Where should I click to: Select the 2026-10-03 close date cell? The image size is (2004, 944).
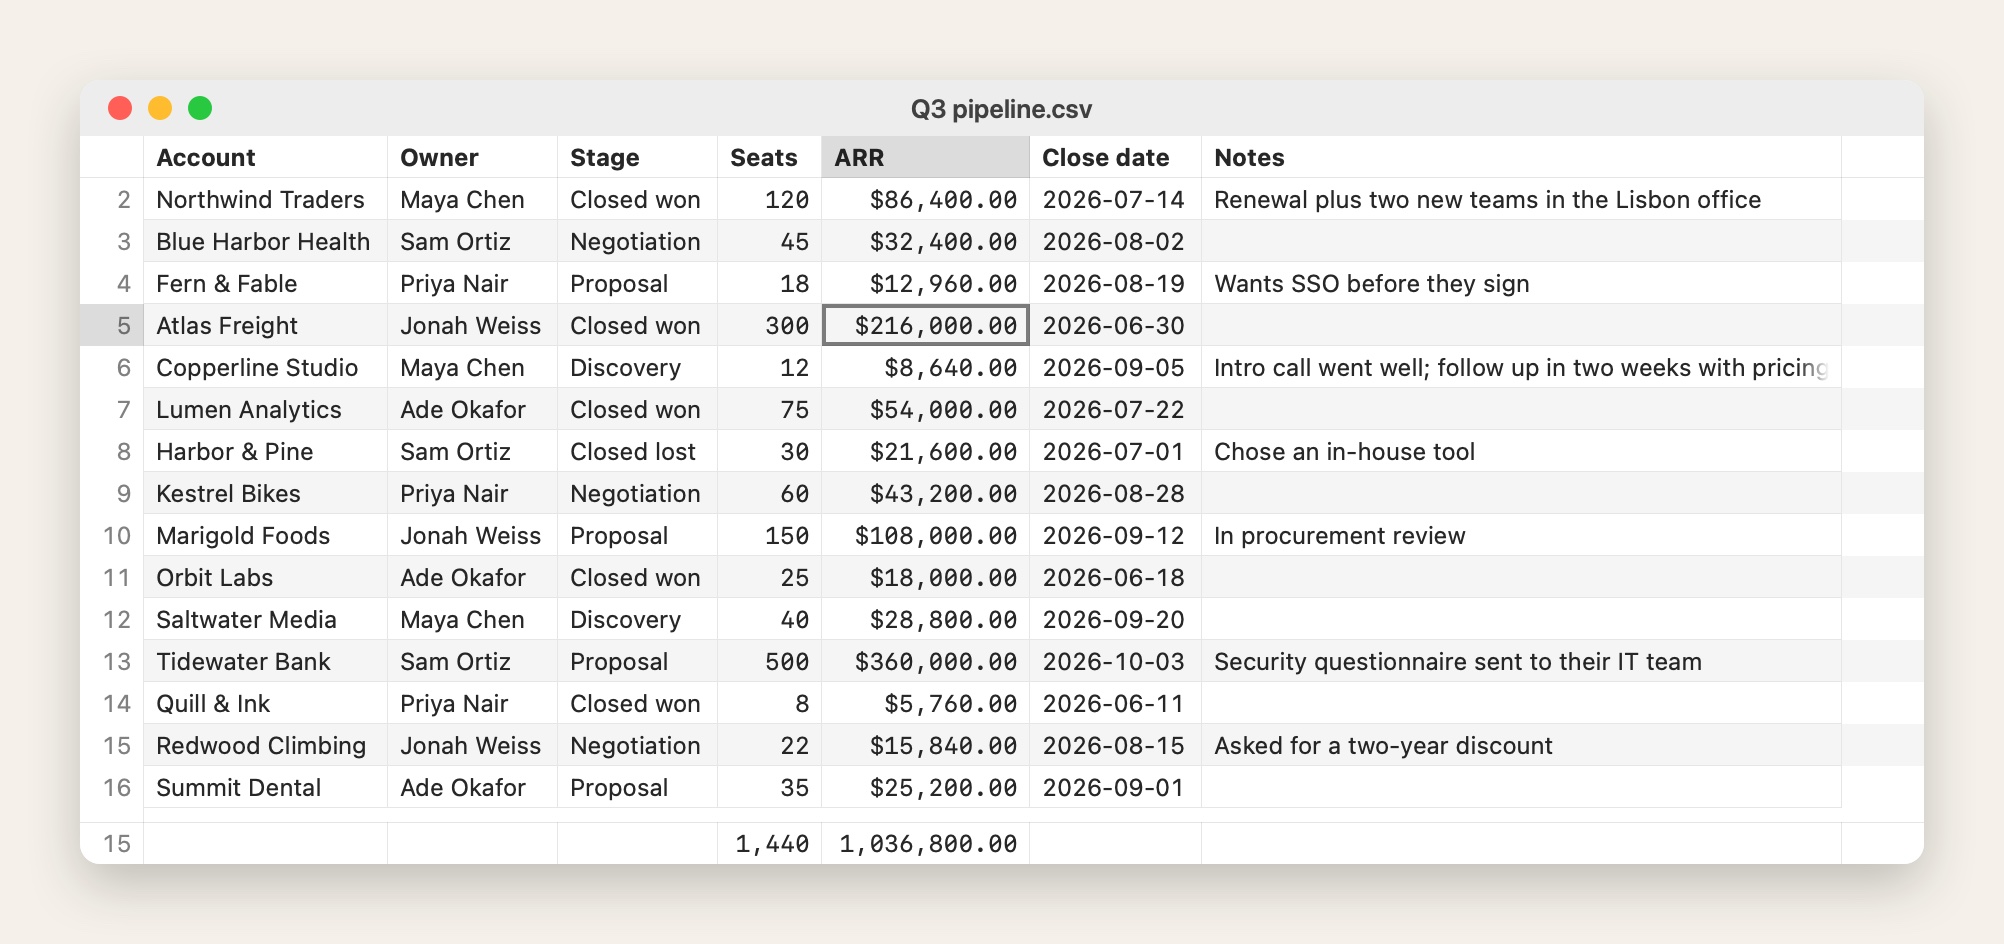point(1115,661)
